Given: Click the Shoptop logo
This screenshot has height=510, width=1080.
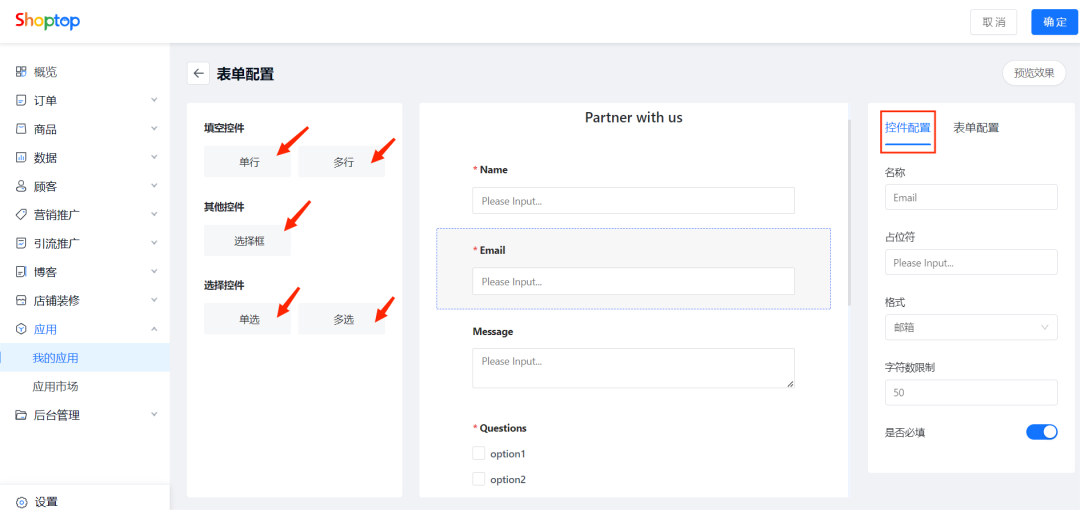Looking at the screenshot, I should point(48,21).
